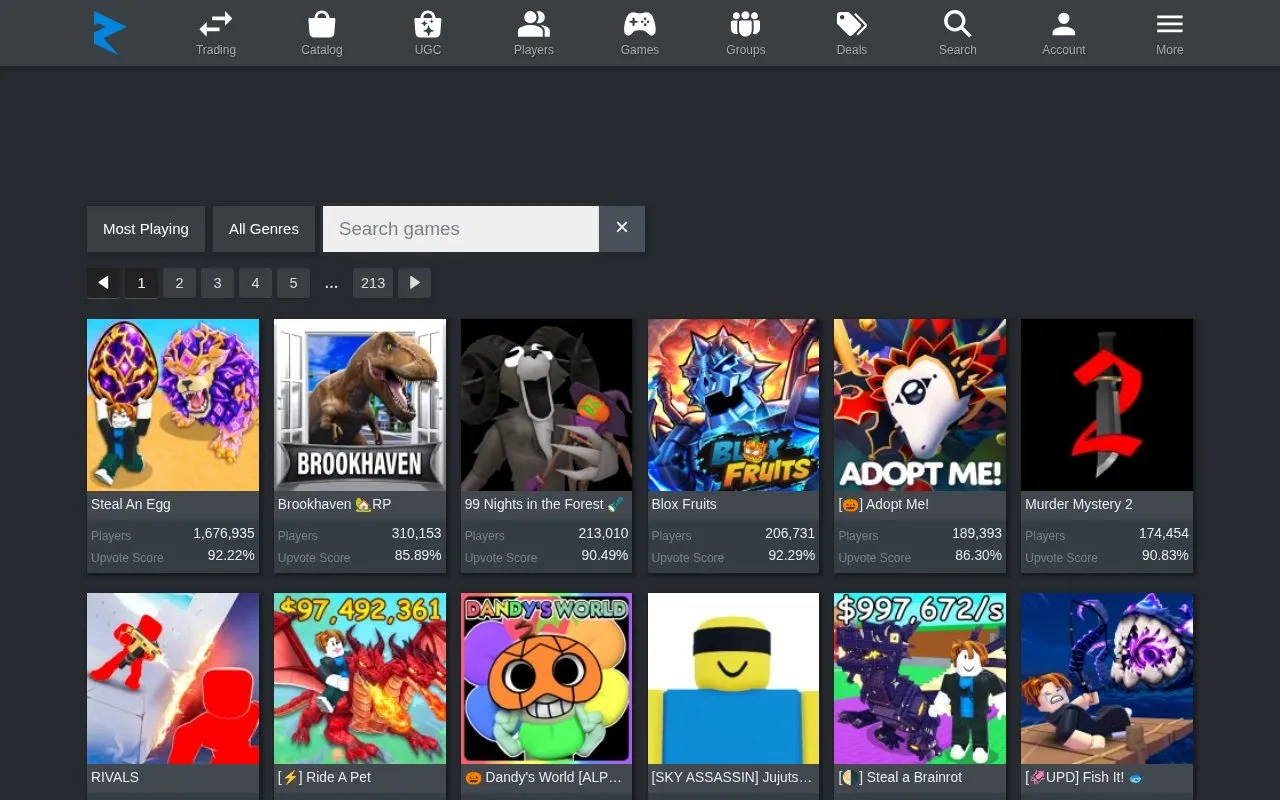Open the Dandy's World thumbnail

(x=546, y=679)
